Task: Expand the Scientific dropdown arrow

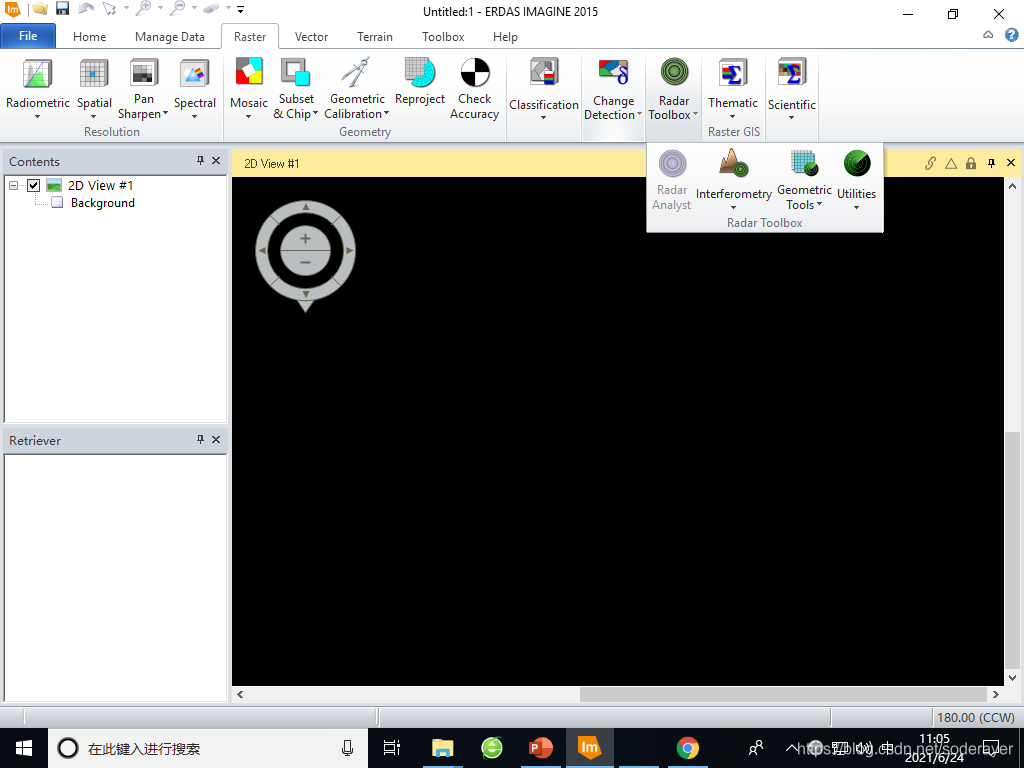Action: [792, 118]
